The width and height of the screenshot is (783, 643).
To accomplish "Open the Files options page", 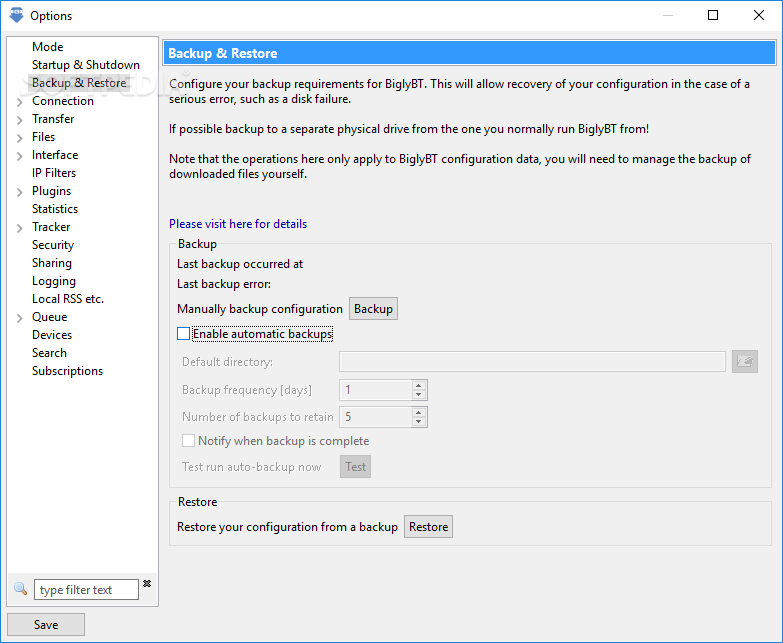I will tap(43, 137).
